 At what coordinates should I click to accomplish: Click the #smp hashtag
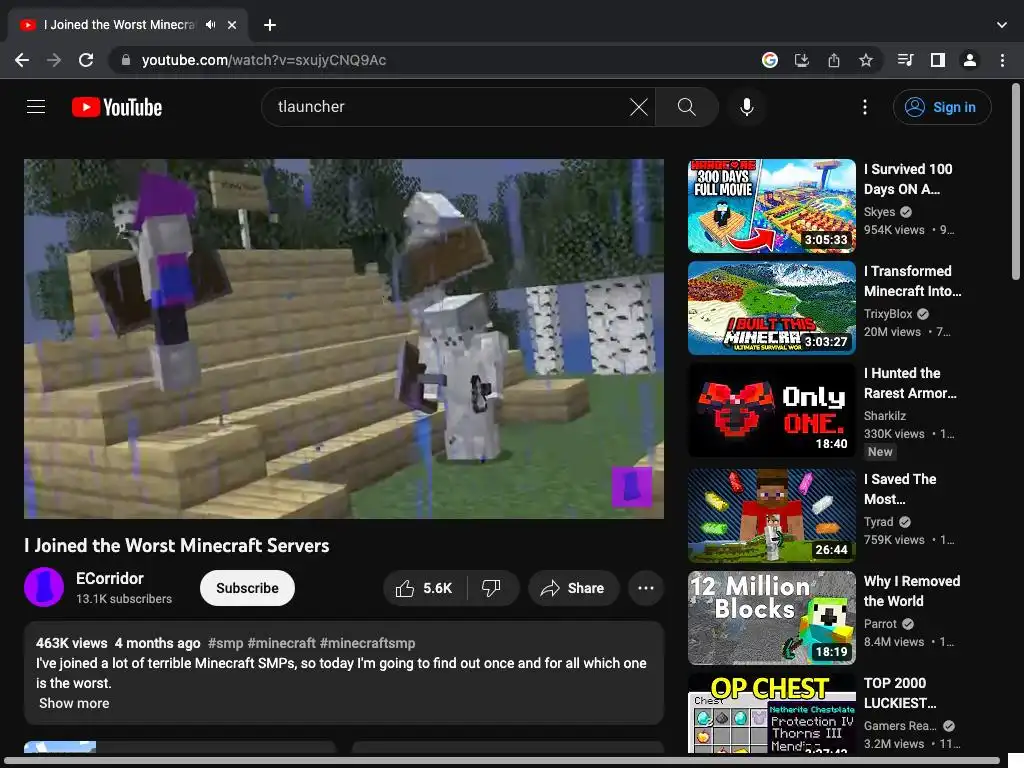pos(225,643)
